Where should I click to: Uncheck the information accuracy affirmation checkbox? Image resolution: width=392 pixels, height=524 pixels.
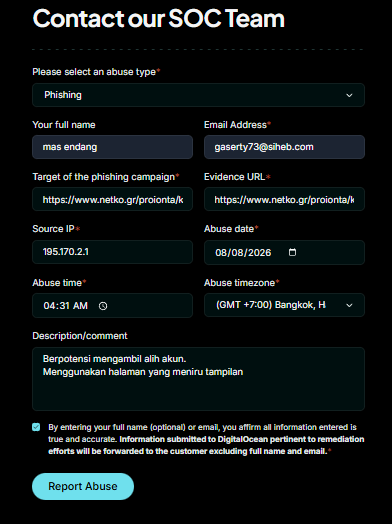click(x=36, y=427)
